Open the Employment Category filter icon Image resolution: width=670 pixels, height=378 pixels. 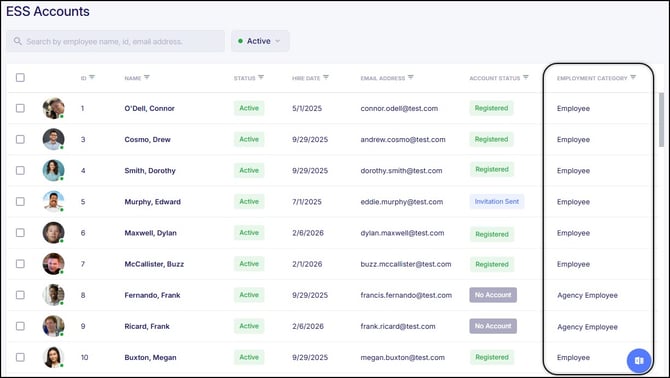[x=633, y=77]
